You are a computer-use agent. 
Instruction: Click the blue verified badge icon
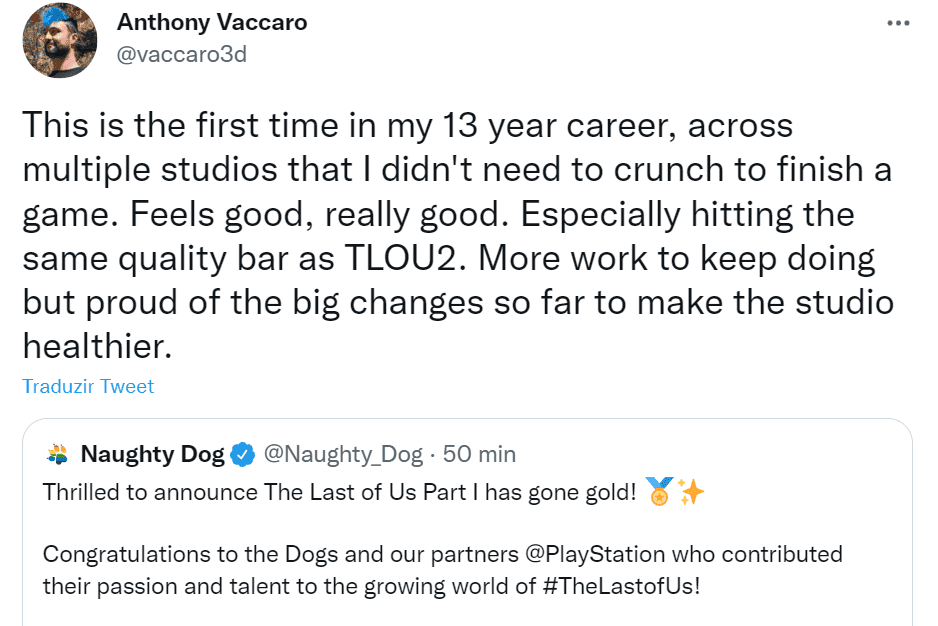click(x=243, y=455)
